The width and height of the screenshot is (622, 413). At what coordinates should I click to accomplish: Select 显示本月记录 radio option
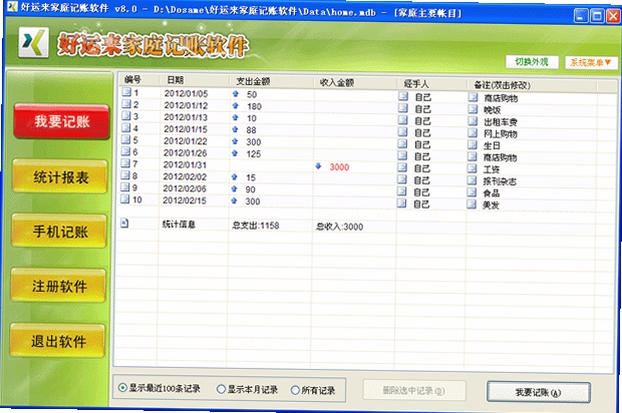221,389
